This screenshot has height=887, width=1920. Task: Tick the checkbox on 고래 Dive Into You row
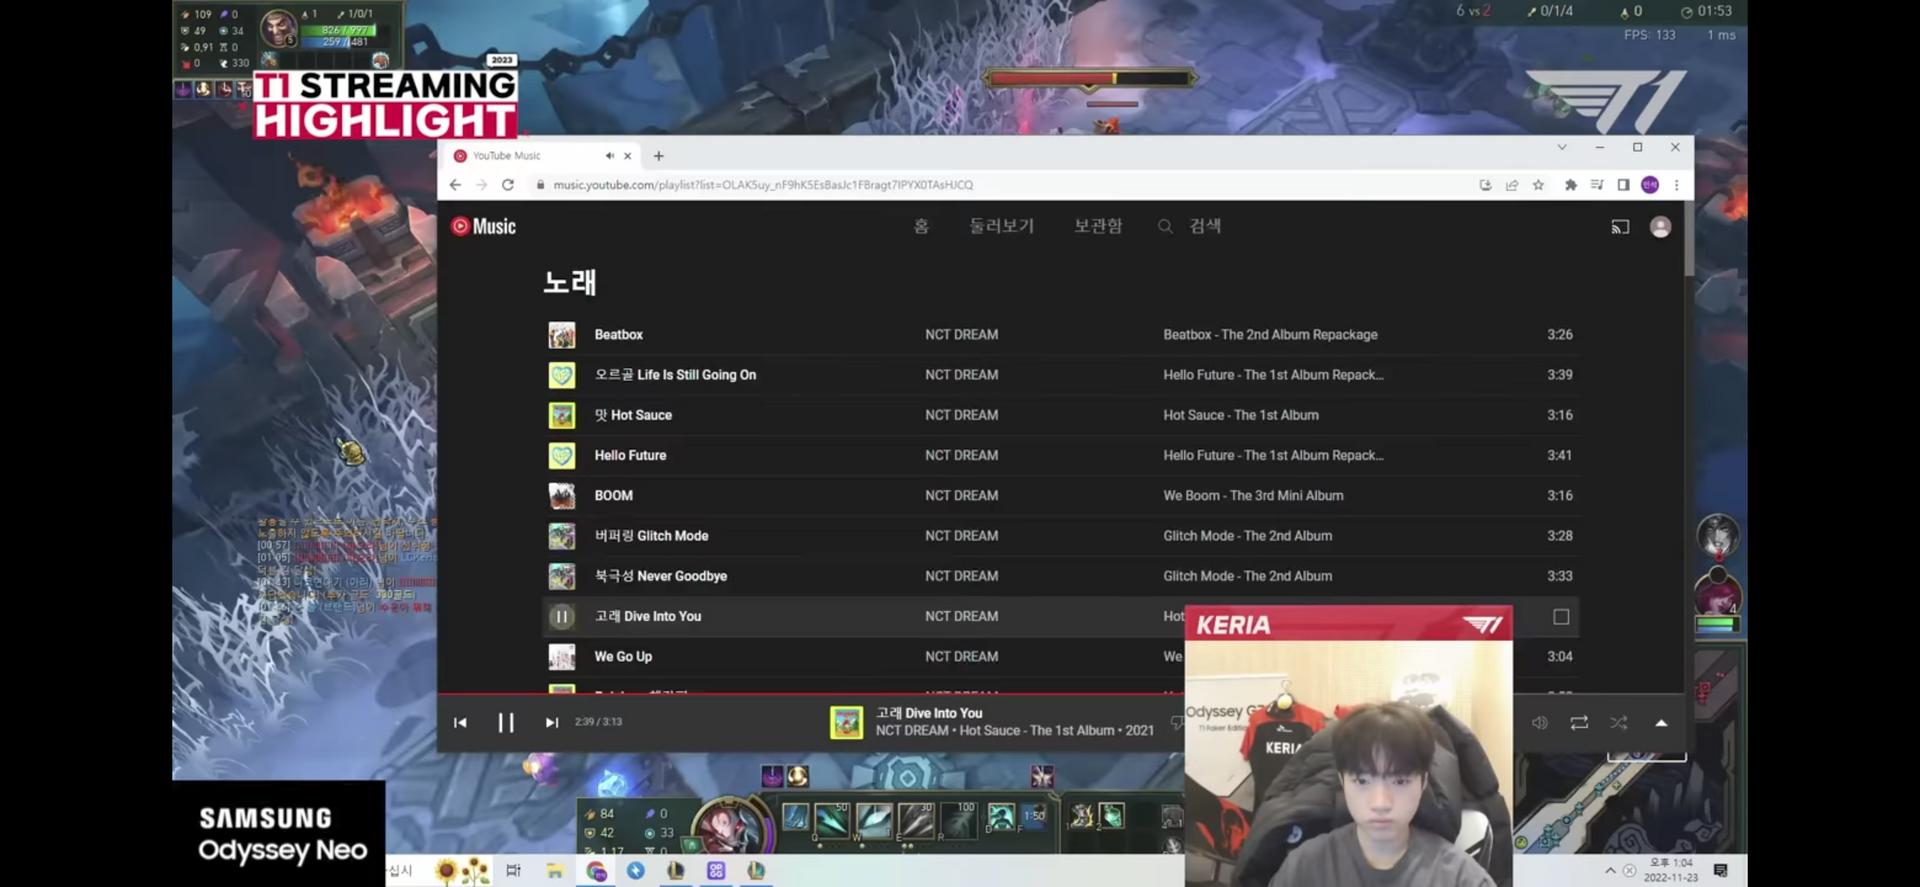(x=1561, y=617)
